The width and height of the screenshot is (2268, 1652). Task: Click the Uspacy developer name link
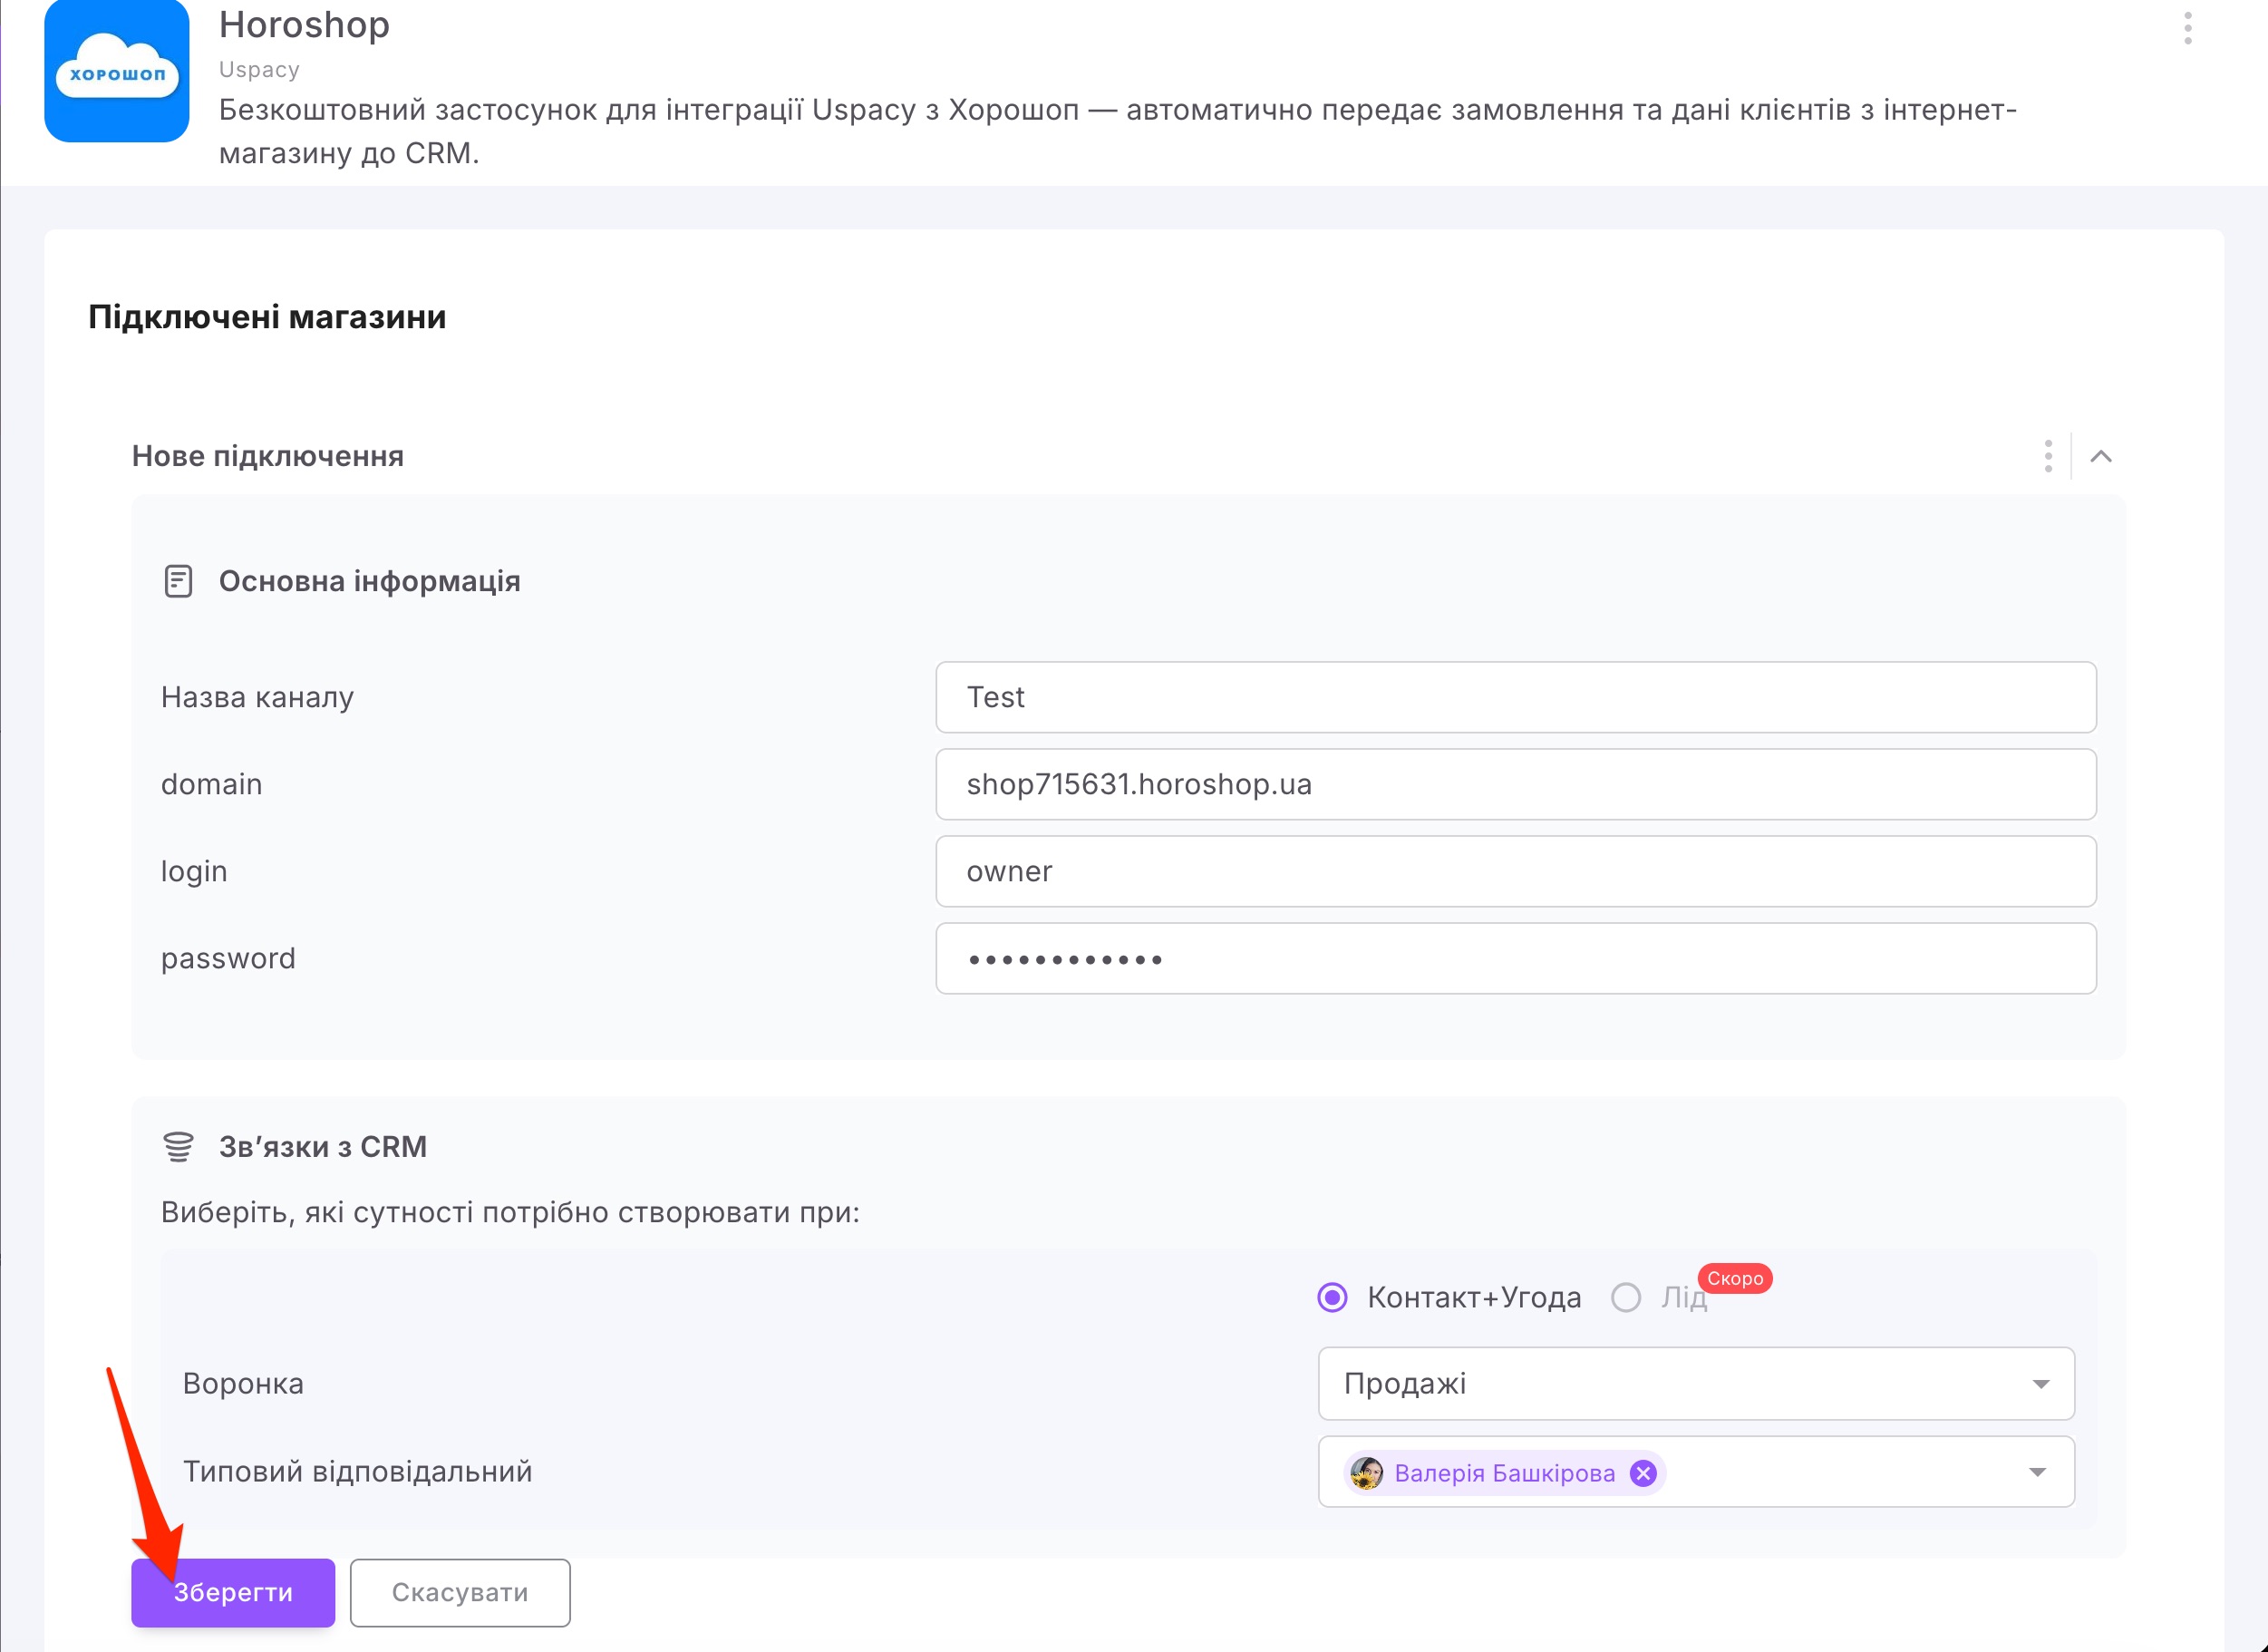(x=259, y=69)
